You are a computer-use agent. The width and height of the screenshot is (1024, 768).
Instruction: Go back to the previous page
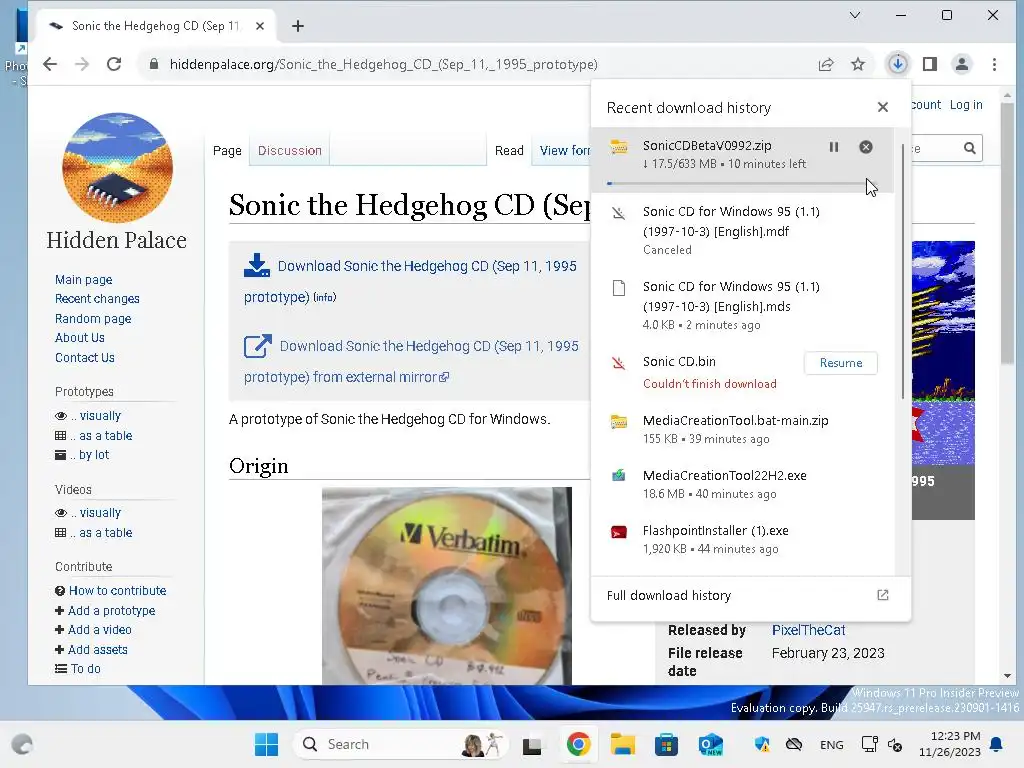50,64
